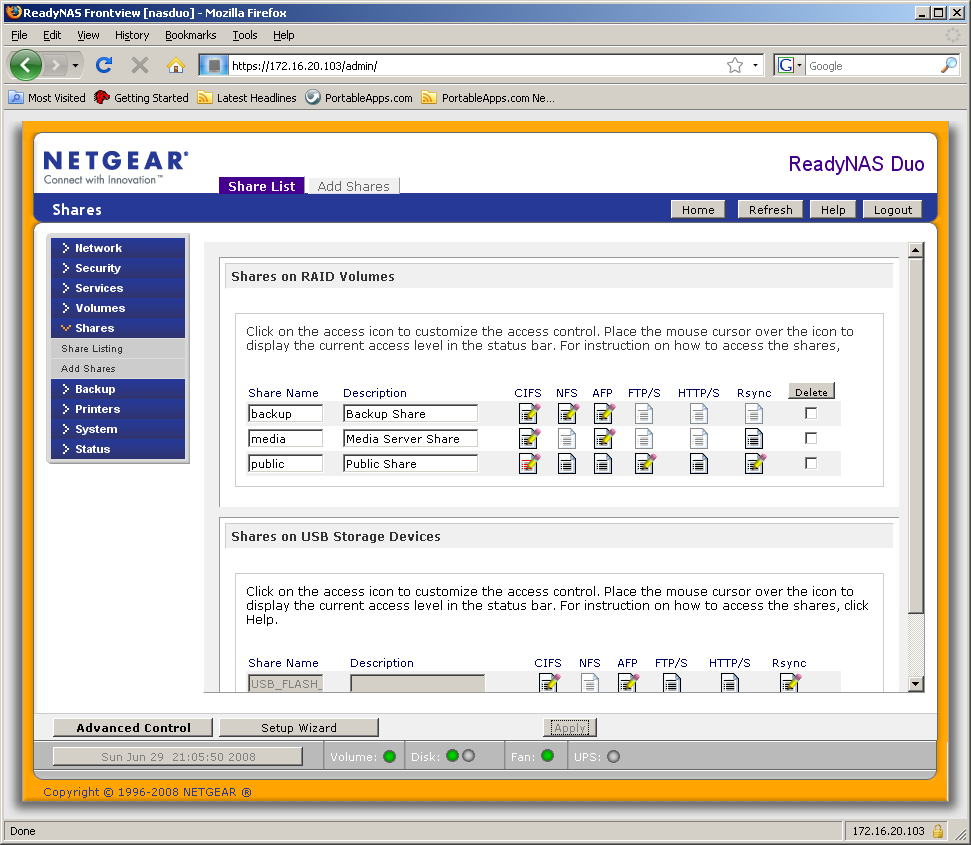
Task: Expand the Services sidebar section
Action: pos(118,288)
